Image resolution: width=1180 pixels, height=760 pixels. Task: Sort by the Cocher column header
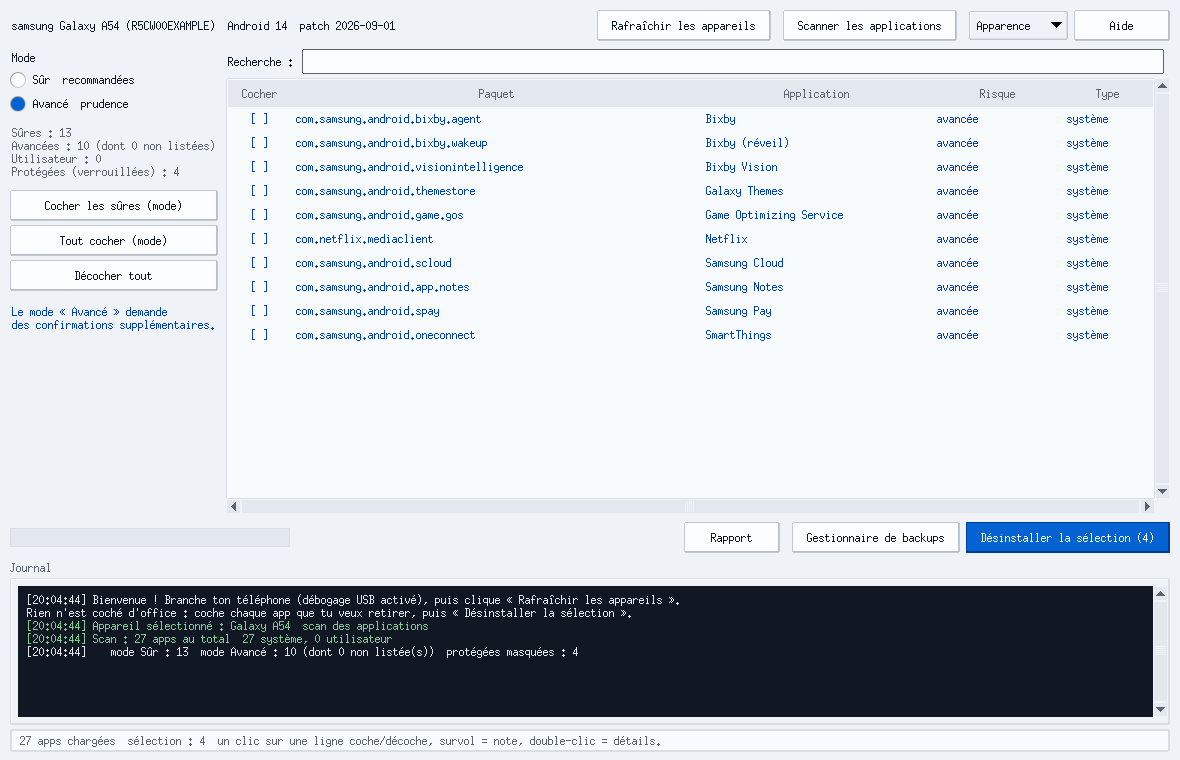click(259, 94)
